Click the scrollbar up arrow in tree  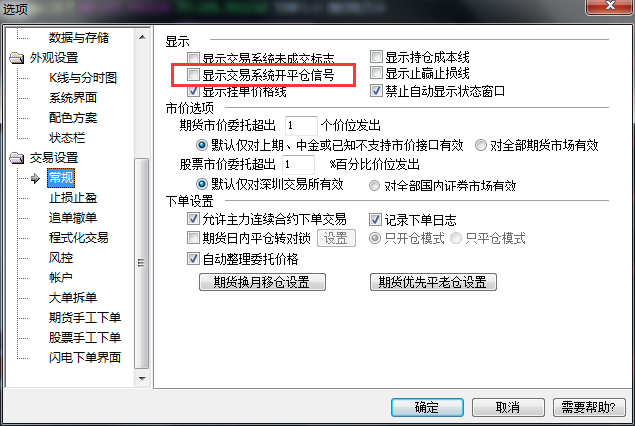click(142, 37)
